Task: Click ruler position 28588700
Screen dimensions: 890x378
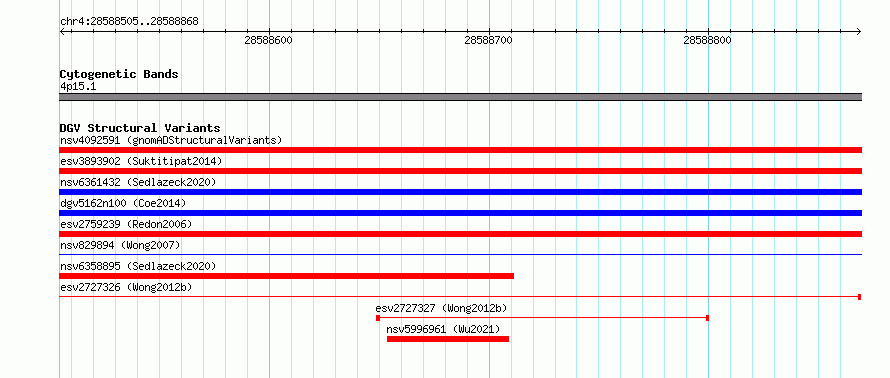Action: tap(489, 40)
